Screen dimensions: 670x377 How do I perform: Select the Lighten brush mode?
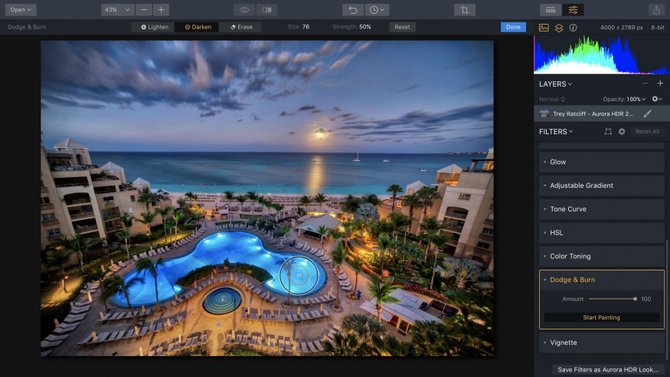pyautogui.click(x=155, y=27)
